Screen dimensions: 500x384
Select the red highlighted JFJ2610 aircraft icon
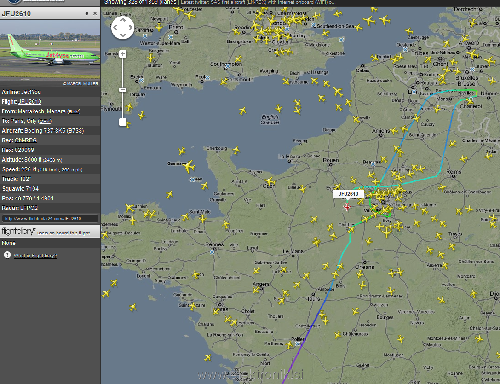[x=347, y=207]
